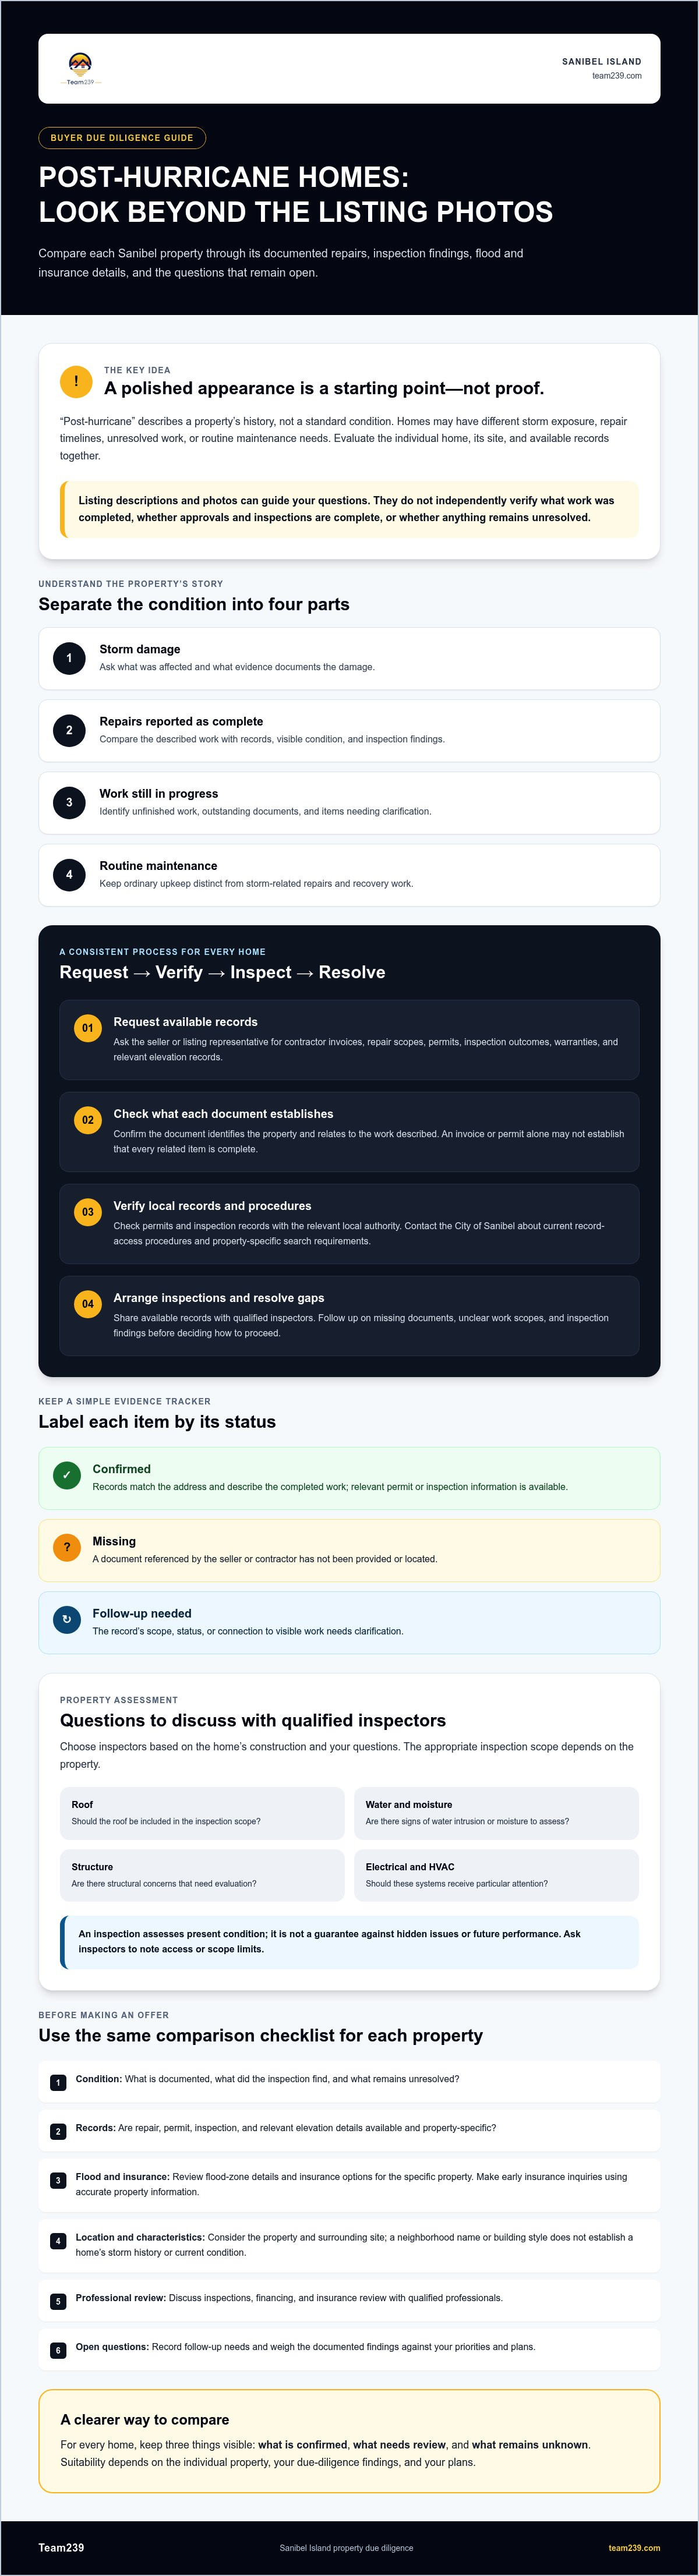Open the team239.com footer link

point(634,2548)
